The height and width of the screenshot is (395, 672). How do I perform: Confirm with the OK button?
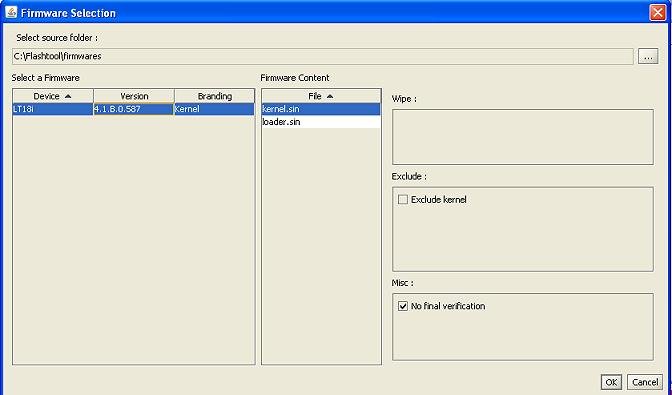(611, 382)
